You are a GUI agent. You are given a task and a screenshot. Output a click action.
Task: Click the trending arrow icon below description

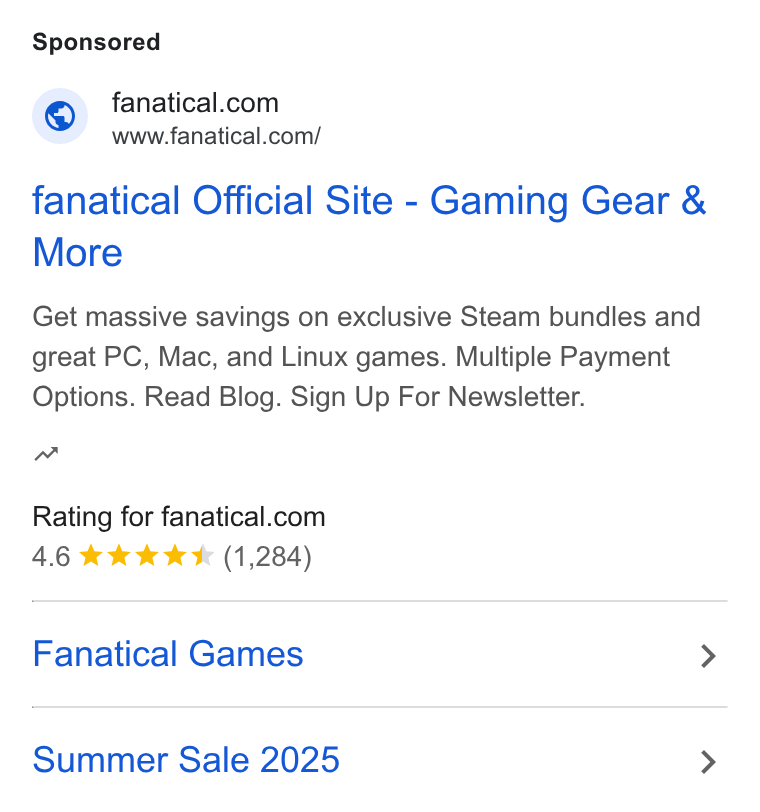47,454
